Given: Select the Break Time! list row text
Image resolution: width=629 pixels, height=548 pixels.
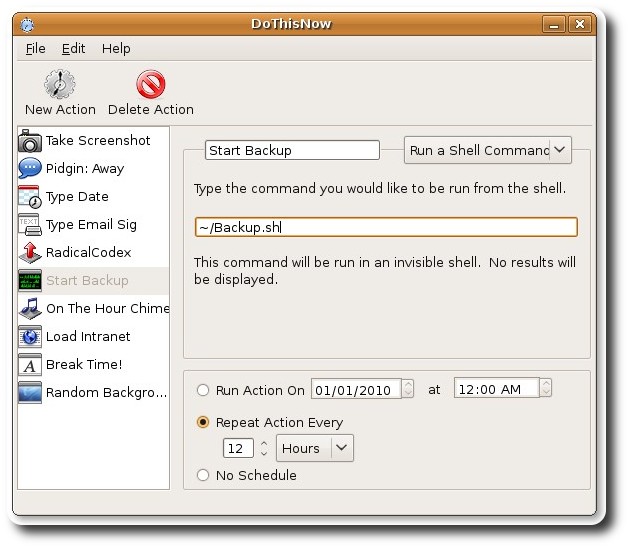Looking at the screenshot, I should [84, 364].
